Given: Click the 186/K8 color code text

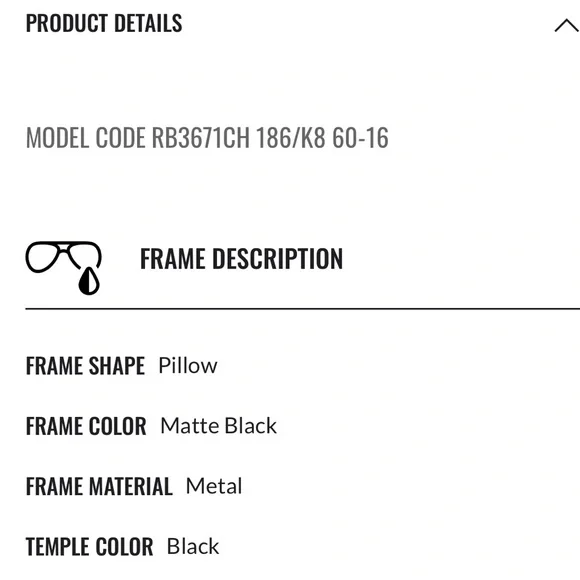Looking at the screenshot, I should pos(291,138).
